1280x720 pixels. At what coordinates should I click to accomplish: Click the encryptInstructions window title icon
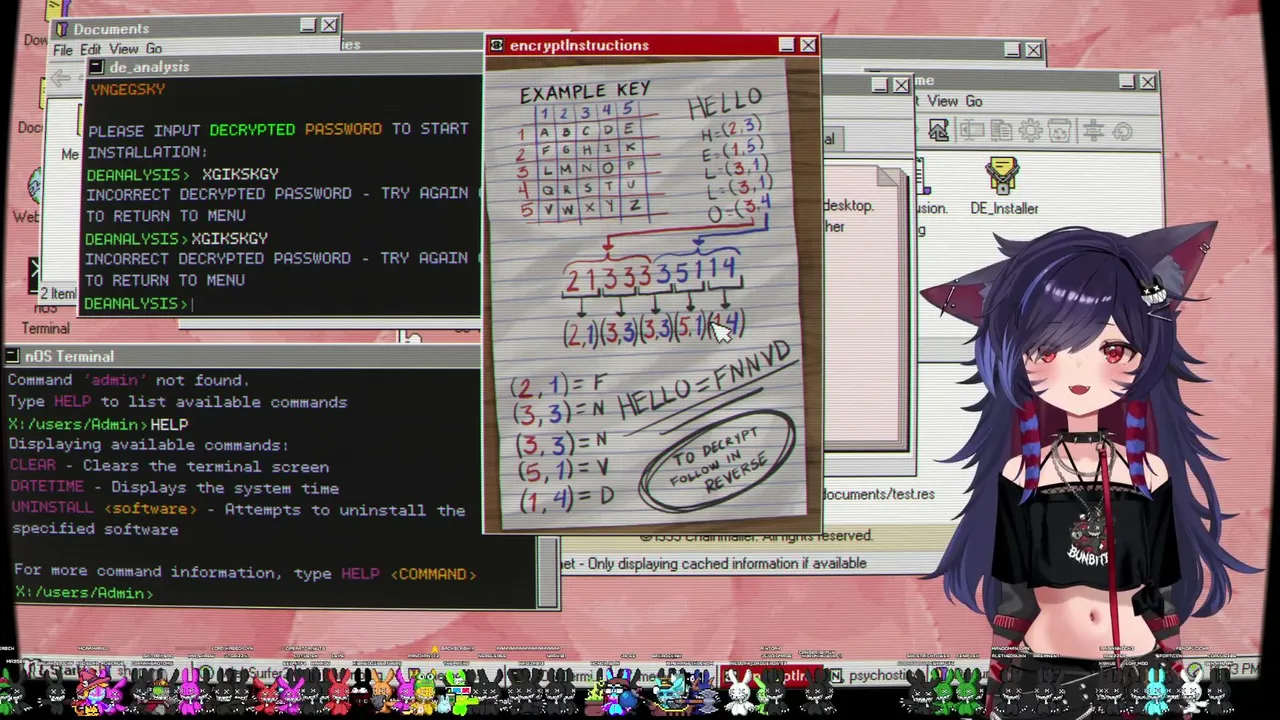(x=497, y=45)
